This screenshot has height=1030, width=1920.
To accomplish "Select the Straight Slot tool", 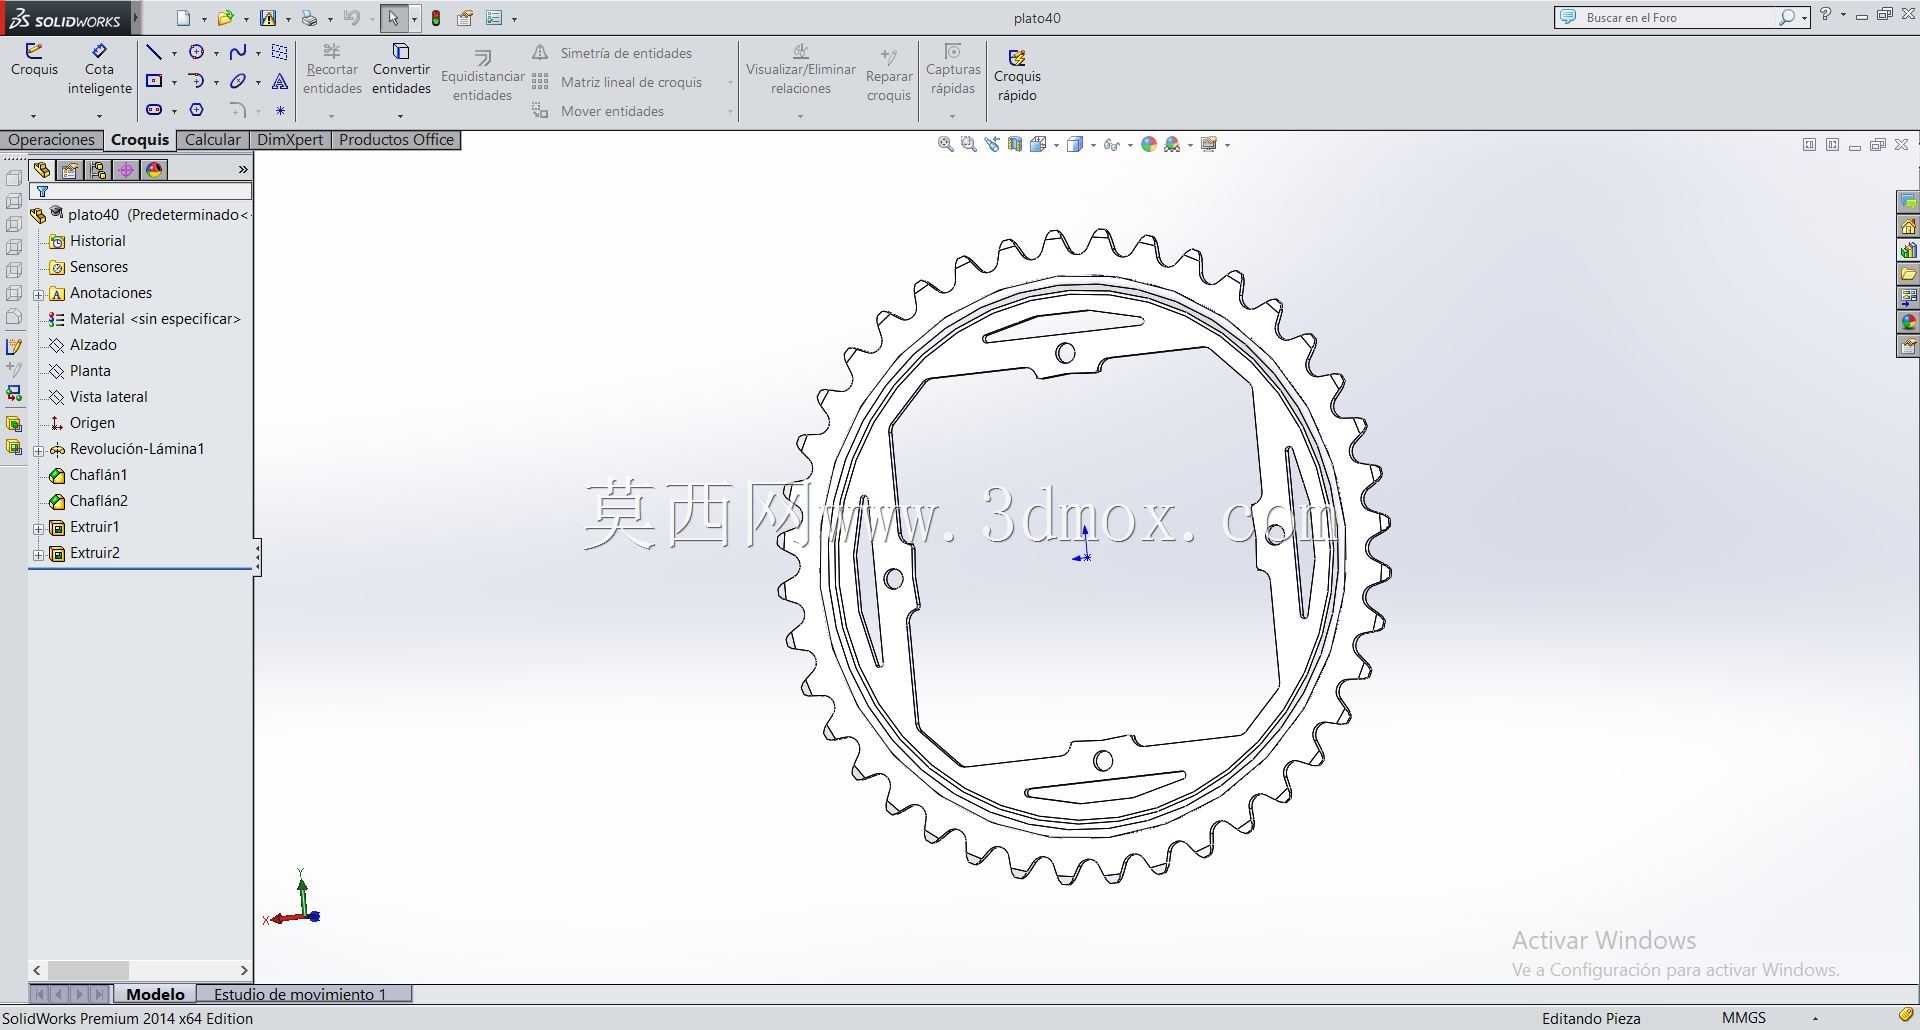I will [x=154, y=110].
